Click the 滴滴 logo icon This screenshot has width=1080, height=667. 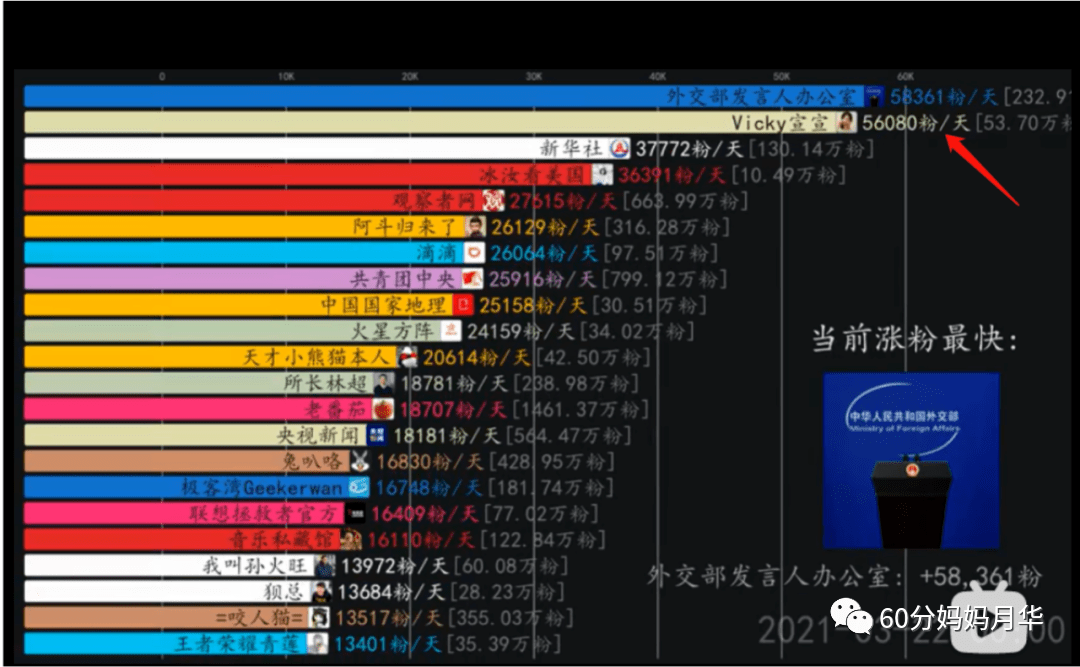click(473, 253)
